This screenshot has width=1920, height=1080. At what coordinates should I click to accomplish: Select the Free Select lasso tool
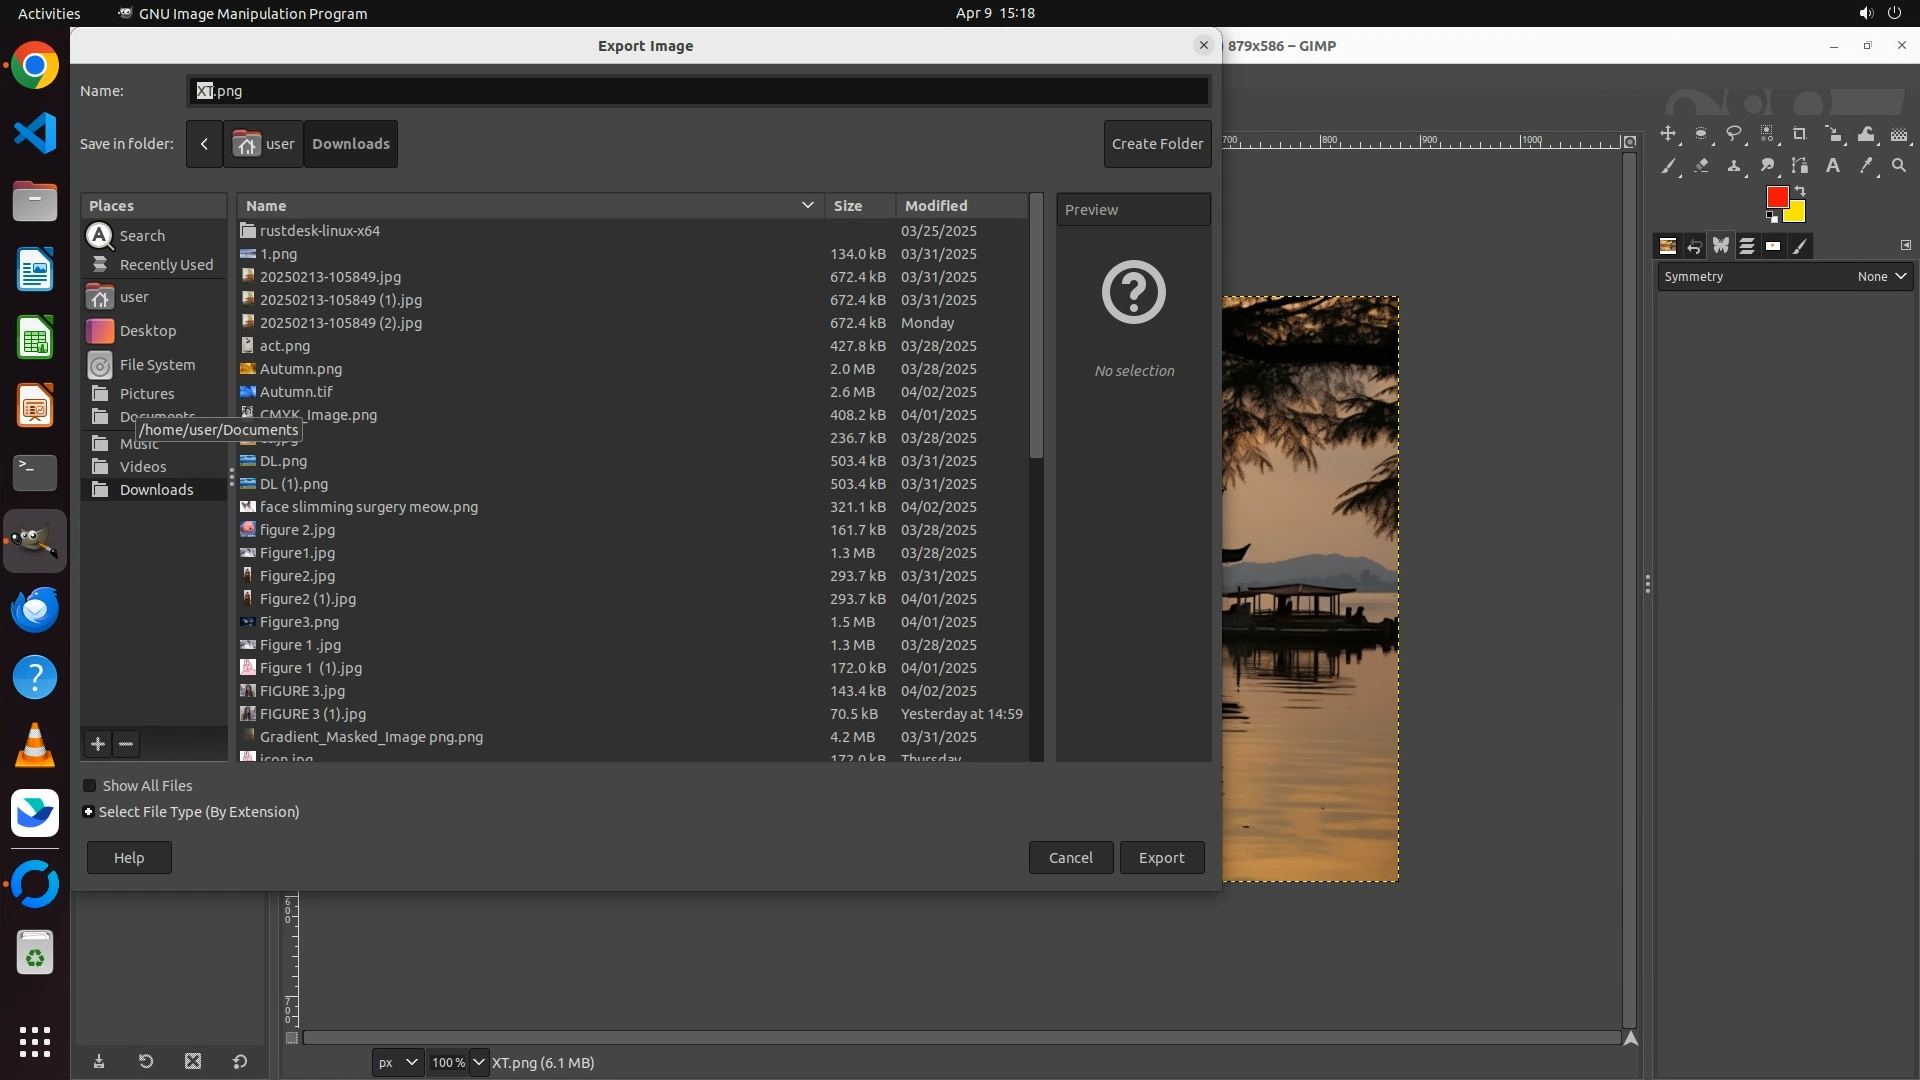(x=1734, y=134)
